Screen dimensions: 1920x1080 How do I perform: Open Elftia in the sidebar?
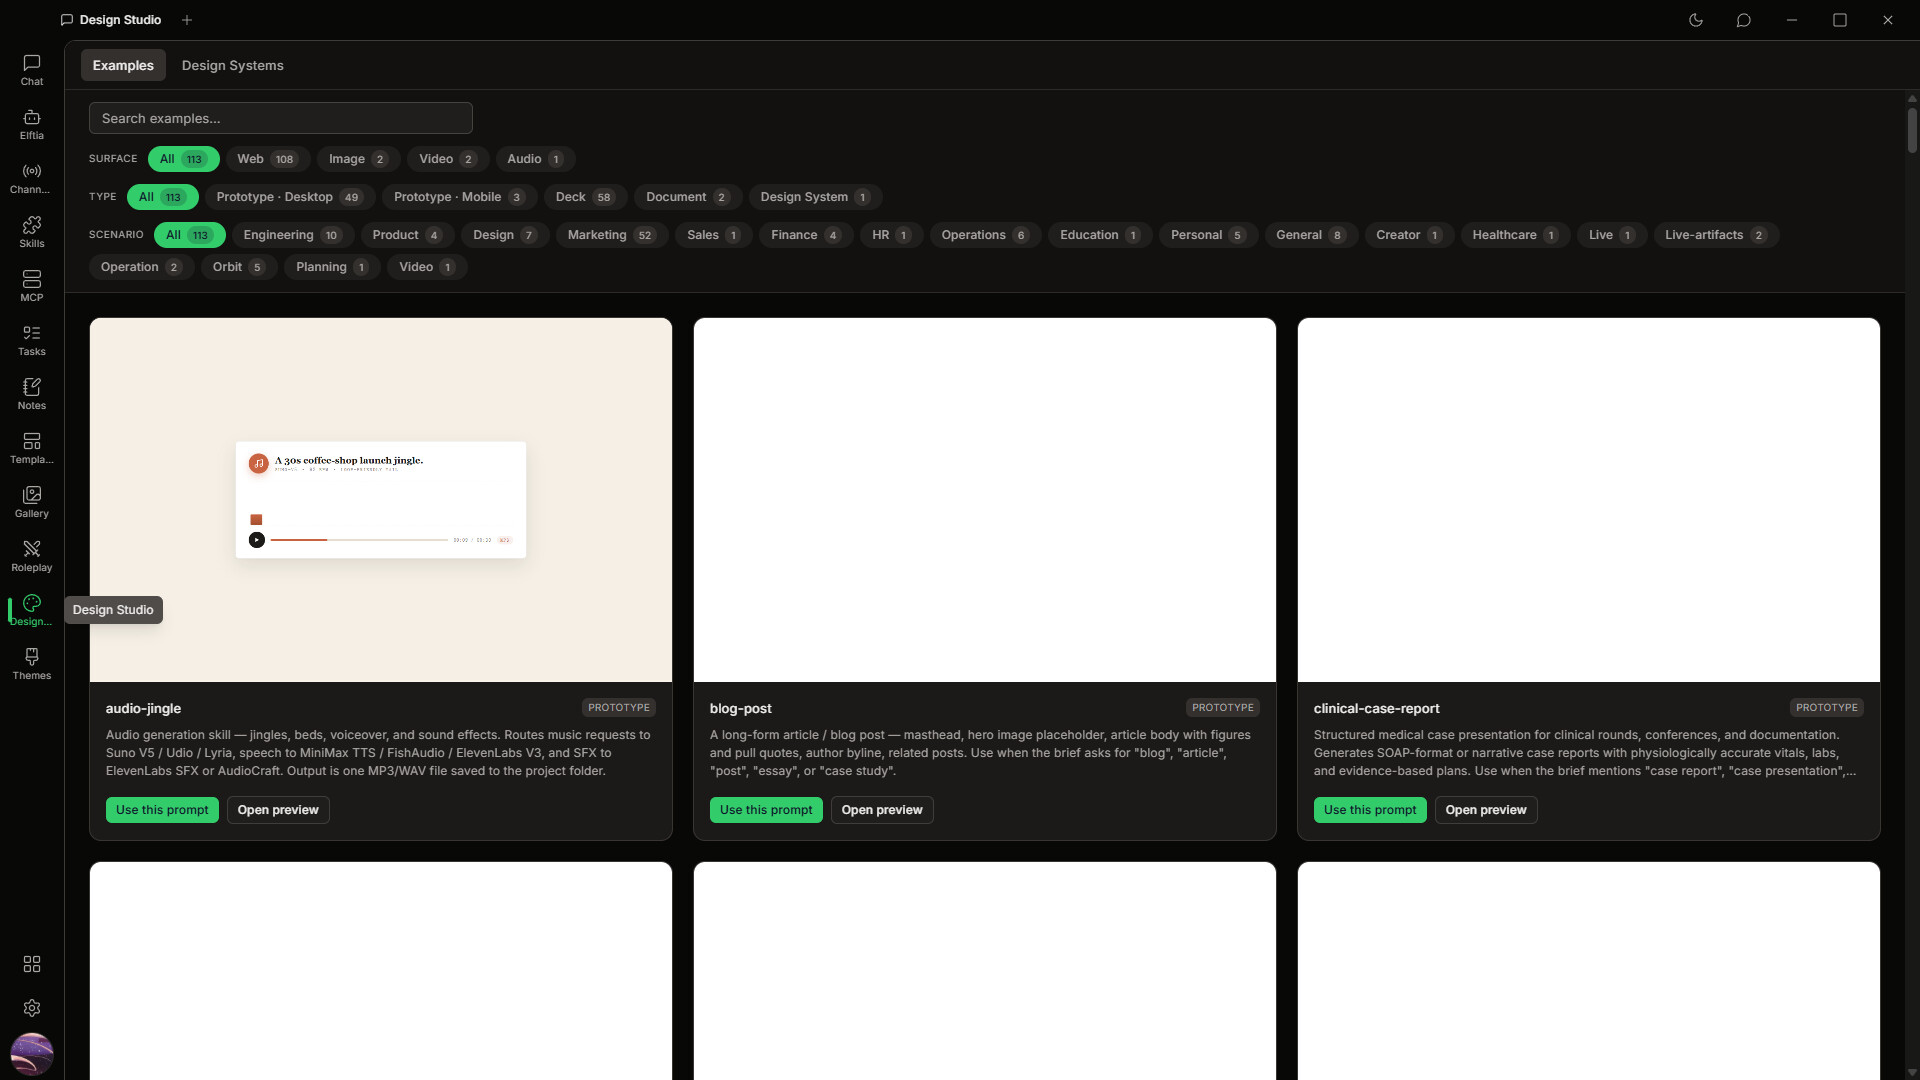pyautogui.click(x=32, y=124)
